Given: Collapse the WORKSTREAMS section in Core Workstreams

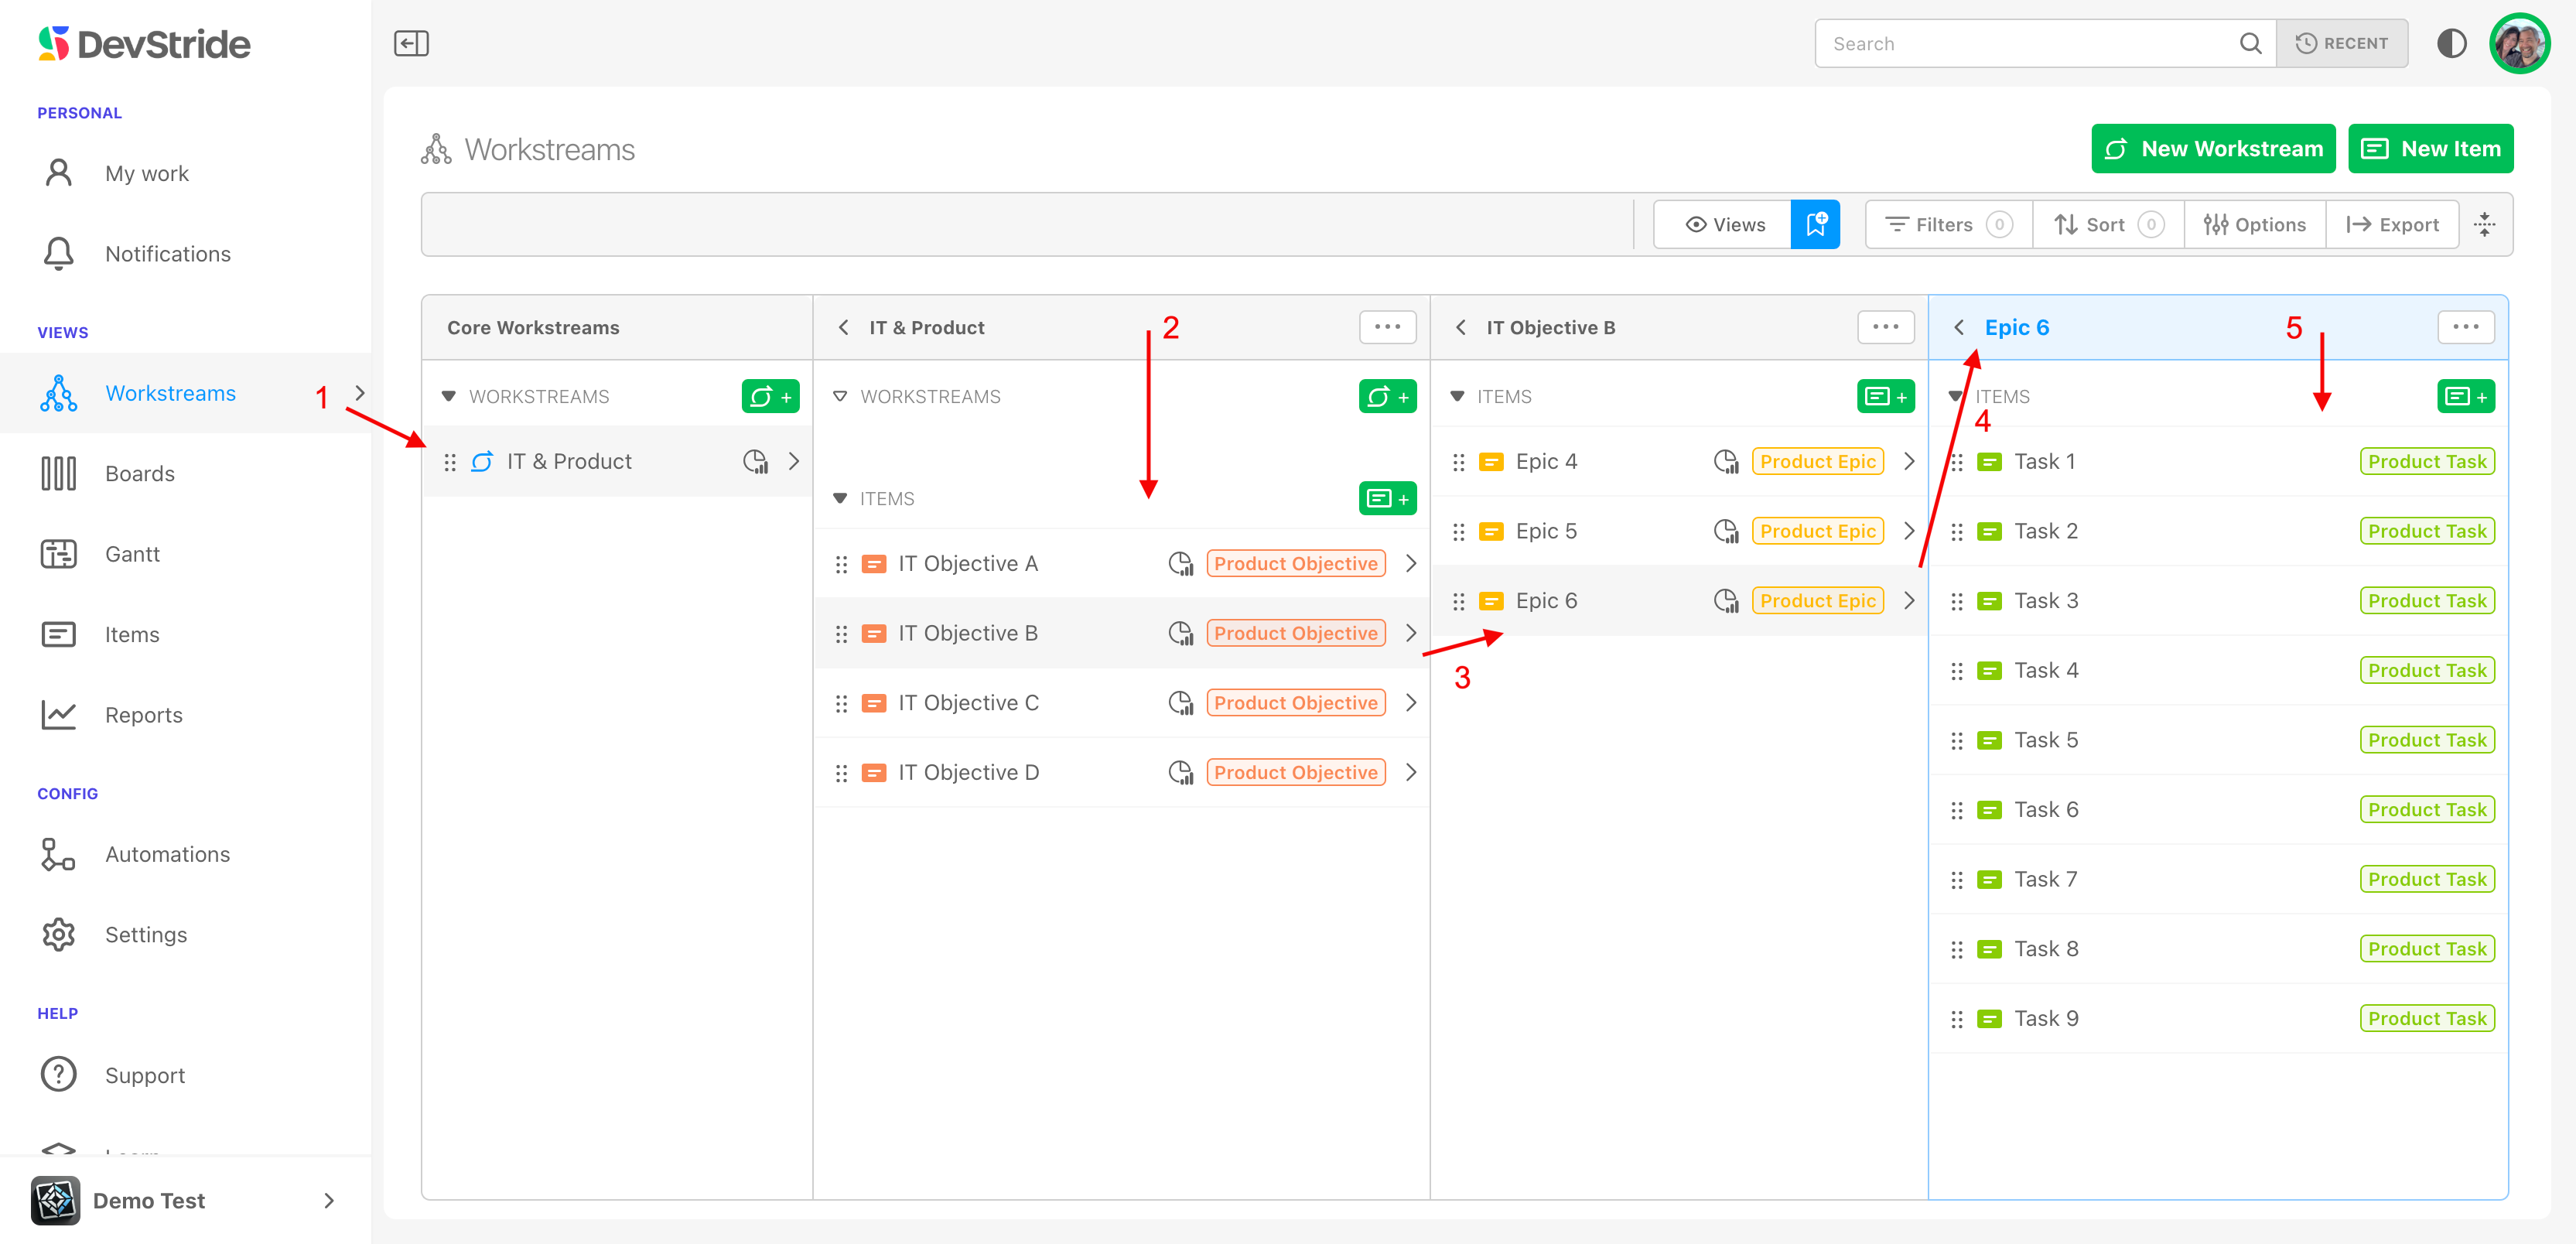Looking at the screenshot, I should pyautogui.click(x=449, y=397).
